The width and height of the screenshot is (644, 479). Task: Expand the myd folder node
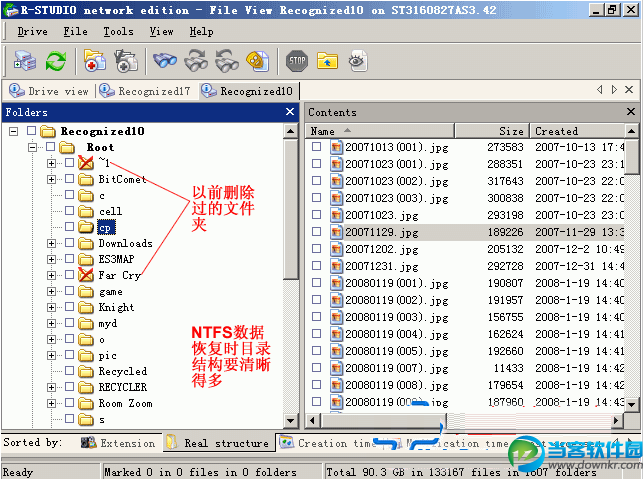[x=51, y=324]
